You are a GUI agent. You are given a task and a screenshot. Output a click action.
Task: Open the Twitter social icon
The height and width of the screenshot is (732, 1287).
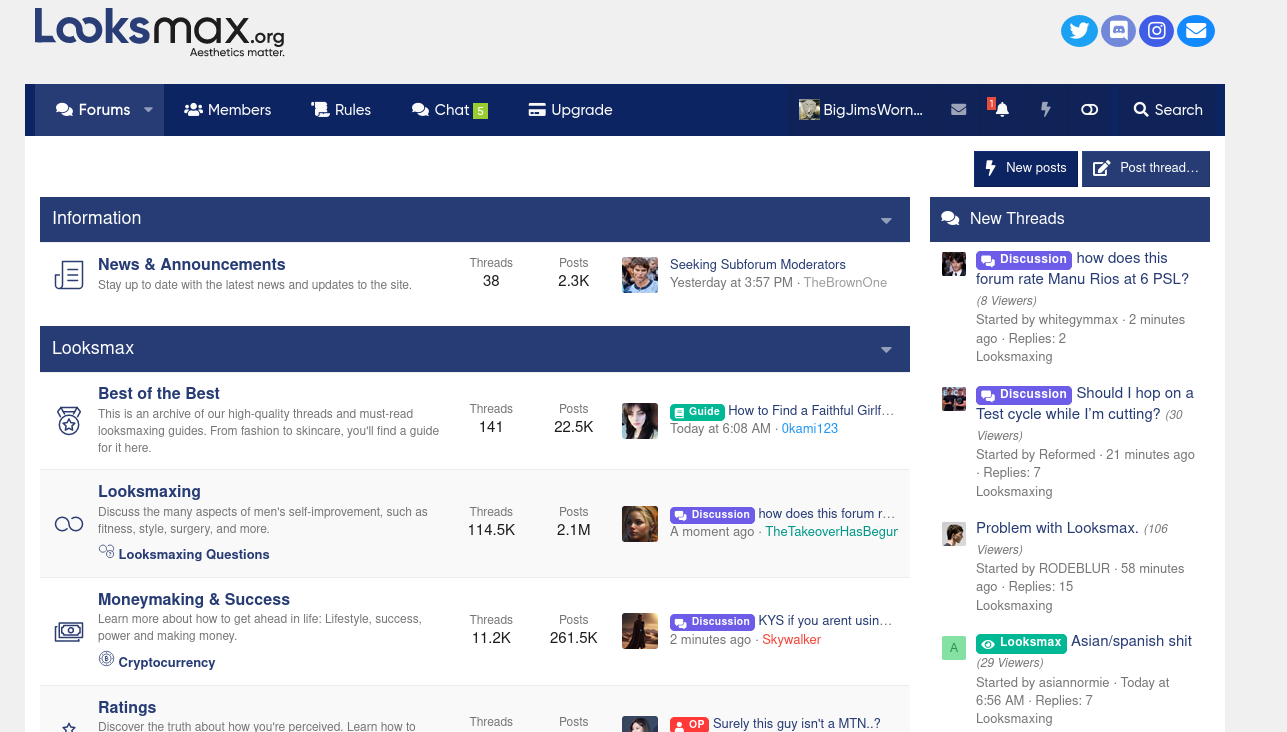coord(1079,31)
